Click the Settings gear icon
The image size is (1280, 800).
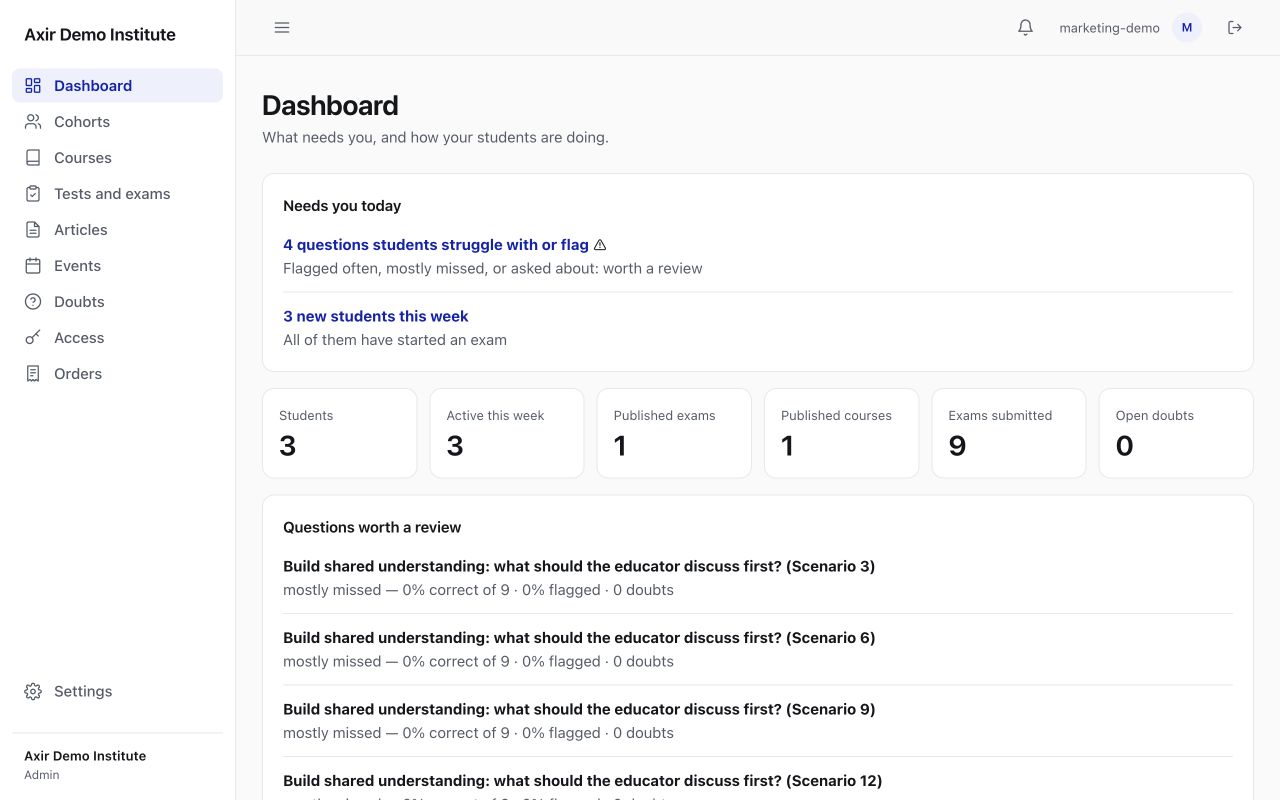(x=33, y=692)
